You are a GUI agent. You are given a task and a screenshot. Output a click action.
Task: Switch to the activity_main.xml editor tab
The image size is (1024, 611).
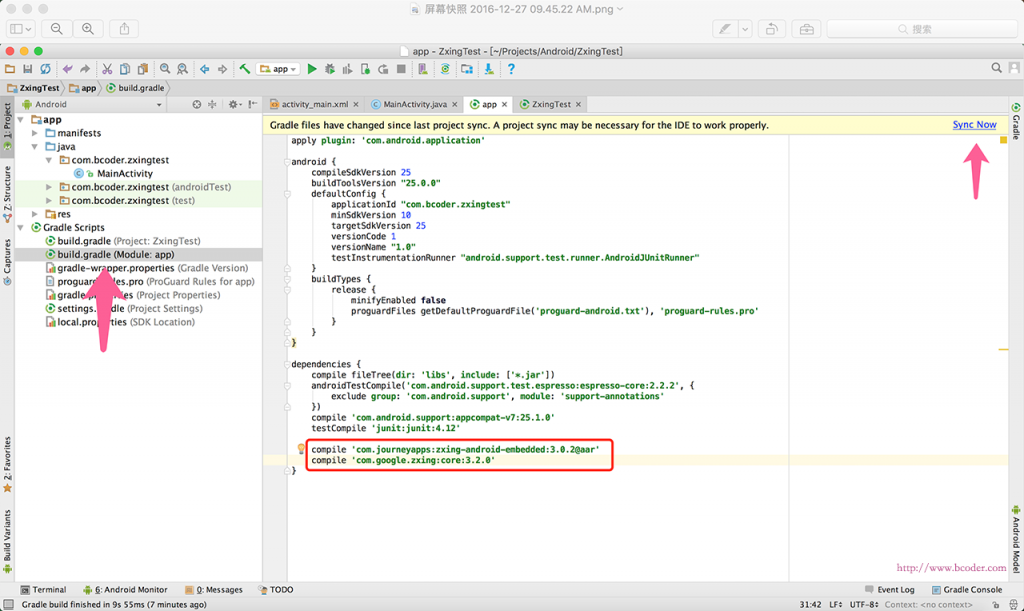click(x=314, y=104)
